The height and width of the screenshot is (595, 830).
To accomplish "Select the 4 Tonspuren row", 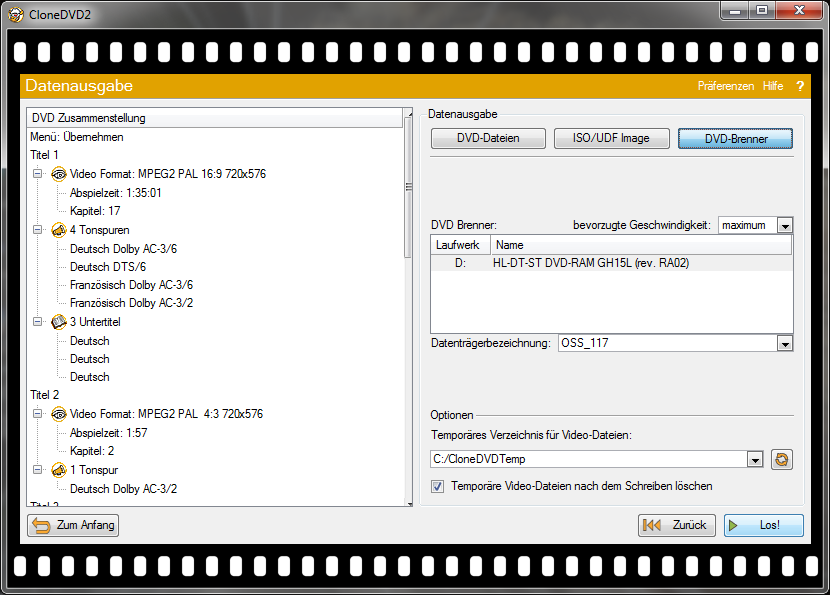I will click(100, 230).
